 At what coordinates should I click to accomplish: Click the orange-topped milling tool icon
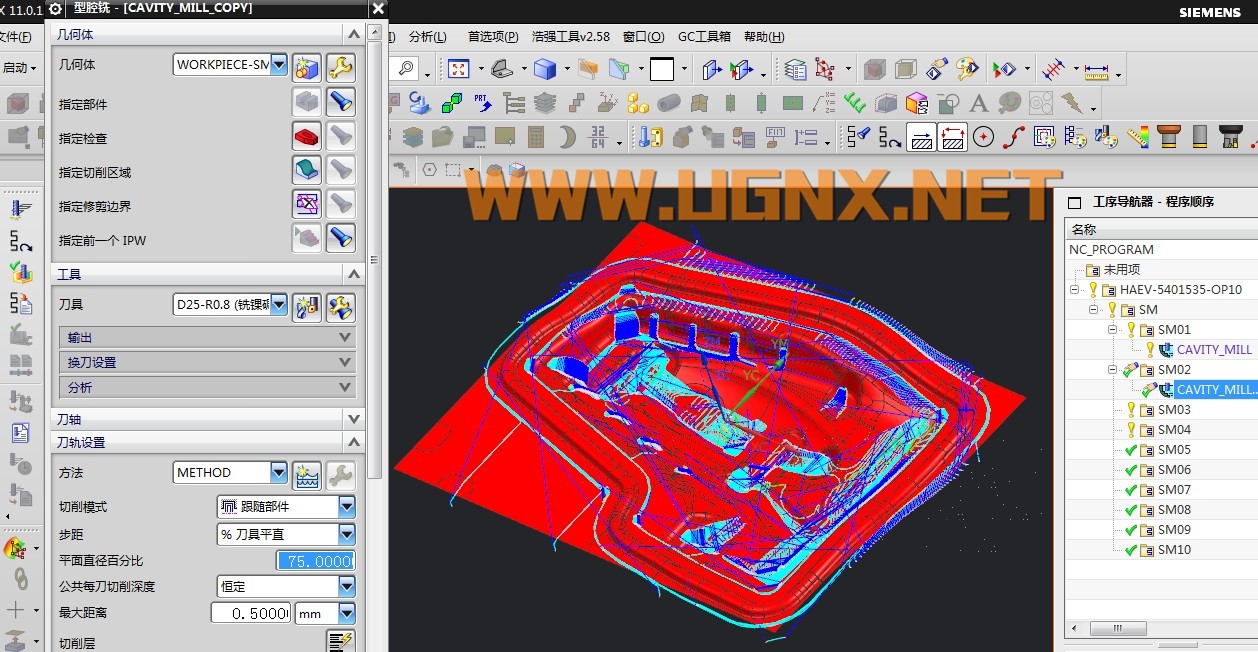(x=1168, y=136)
